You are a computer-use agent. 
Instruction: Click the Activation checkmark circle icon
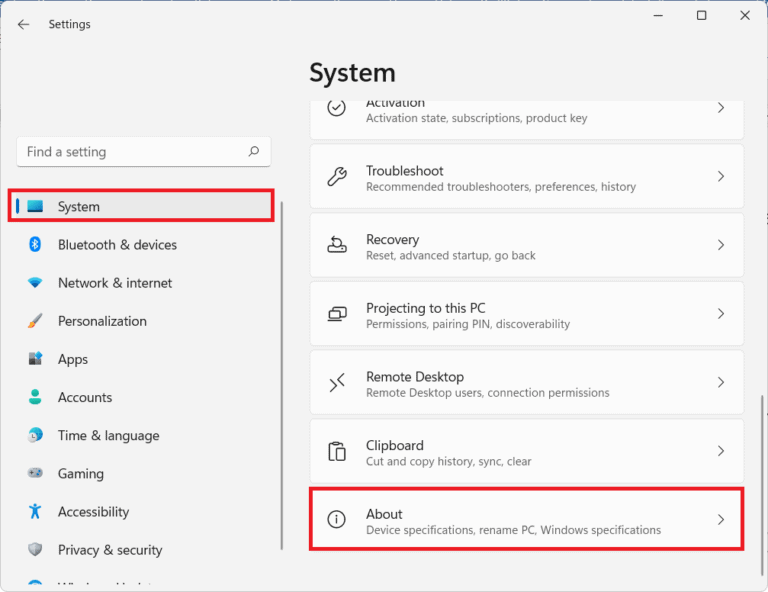pyautogui.click(x=336, y=108)
